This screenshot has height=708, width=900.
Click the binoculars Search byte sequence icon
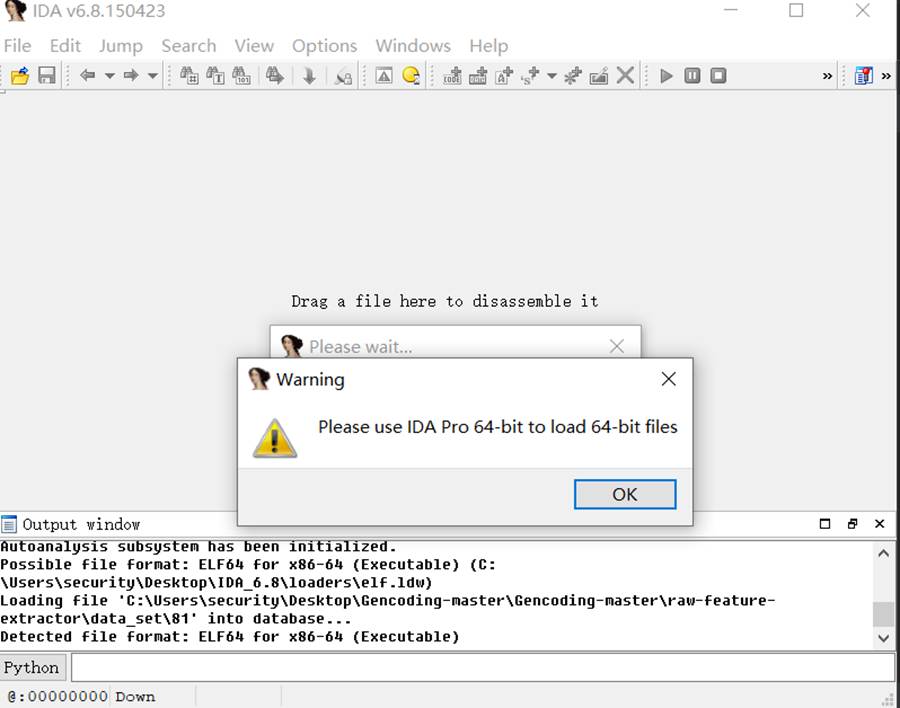pos(241,75)
